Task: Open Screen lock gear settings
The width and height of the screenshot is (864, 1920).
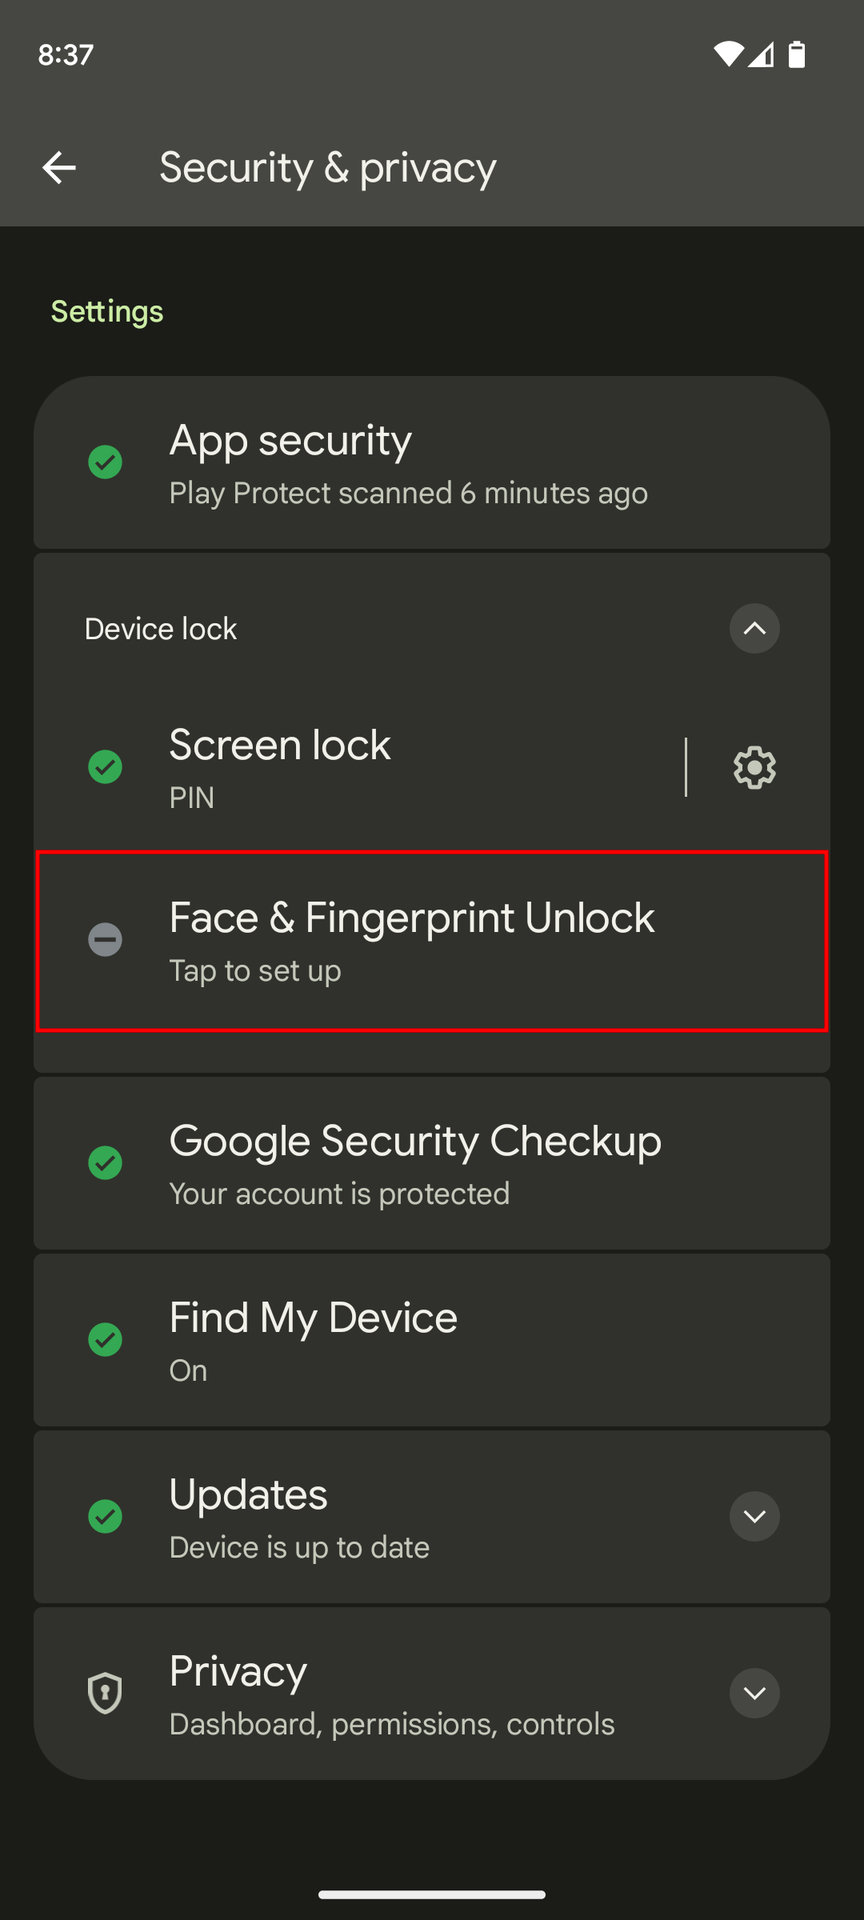Action: tap(754, 768)
